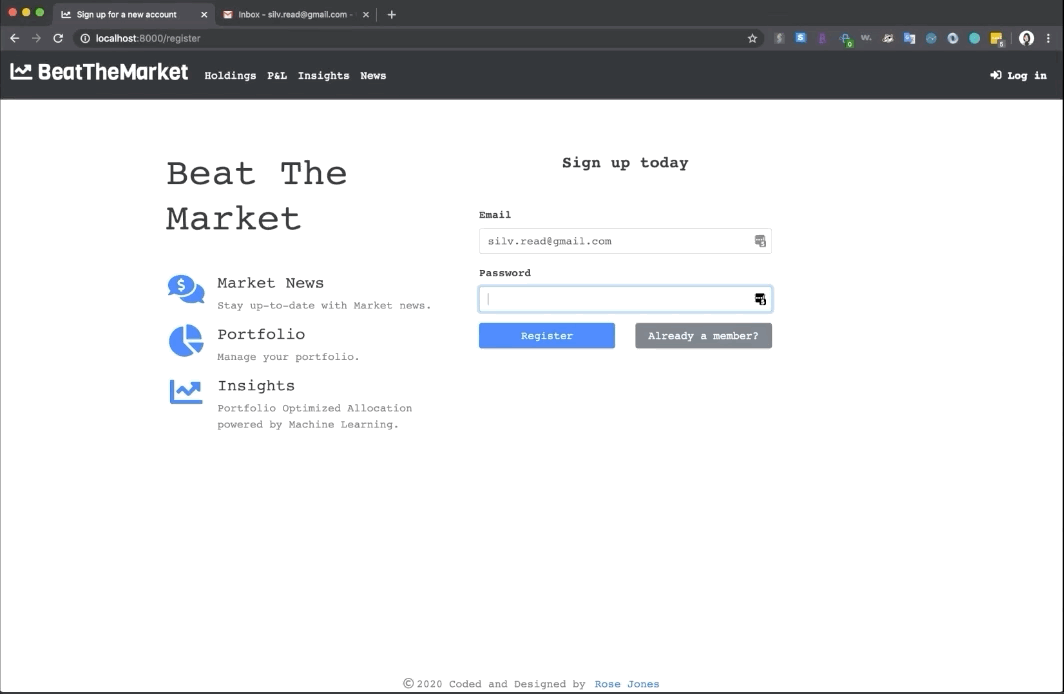Open the P&L nav item

[x=277, y=75]
